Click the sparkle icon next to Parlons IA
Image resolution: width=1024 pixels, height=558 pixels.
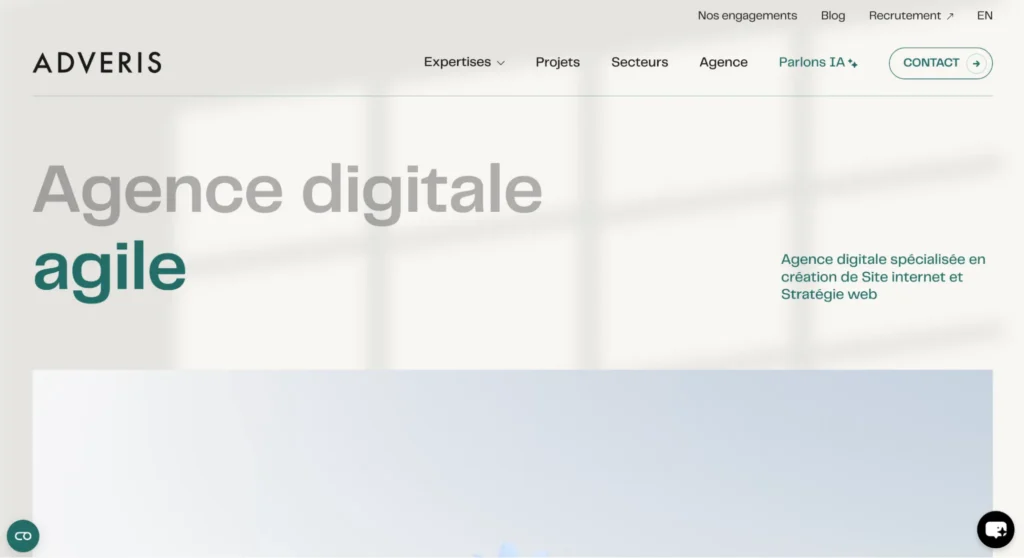[x=853, y=63]
